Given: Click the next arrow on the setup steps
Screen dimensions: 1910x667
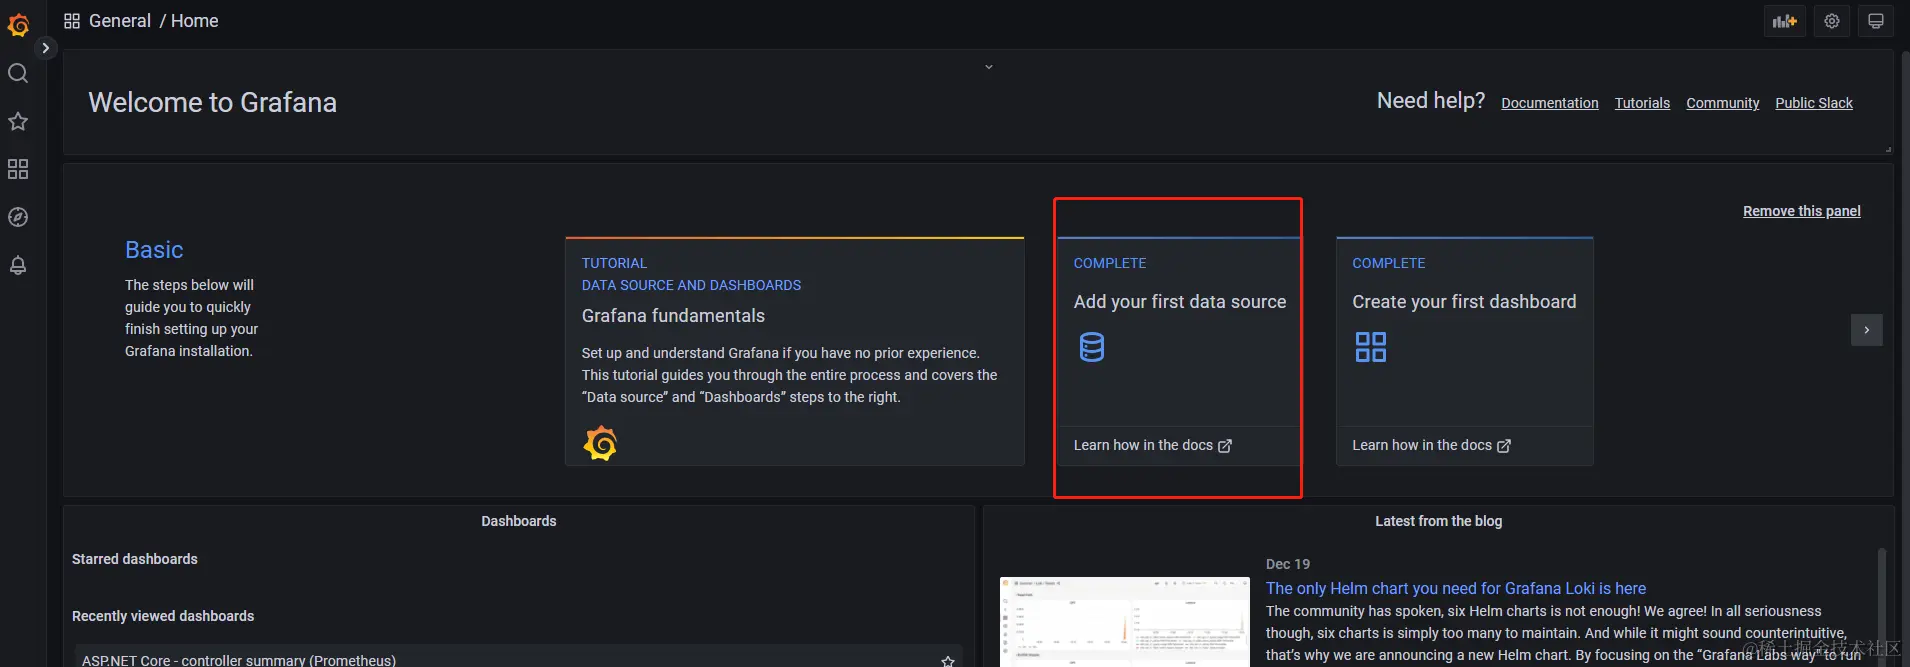Looking at the screenshot, I should (1867, 330).
